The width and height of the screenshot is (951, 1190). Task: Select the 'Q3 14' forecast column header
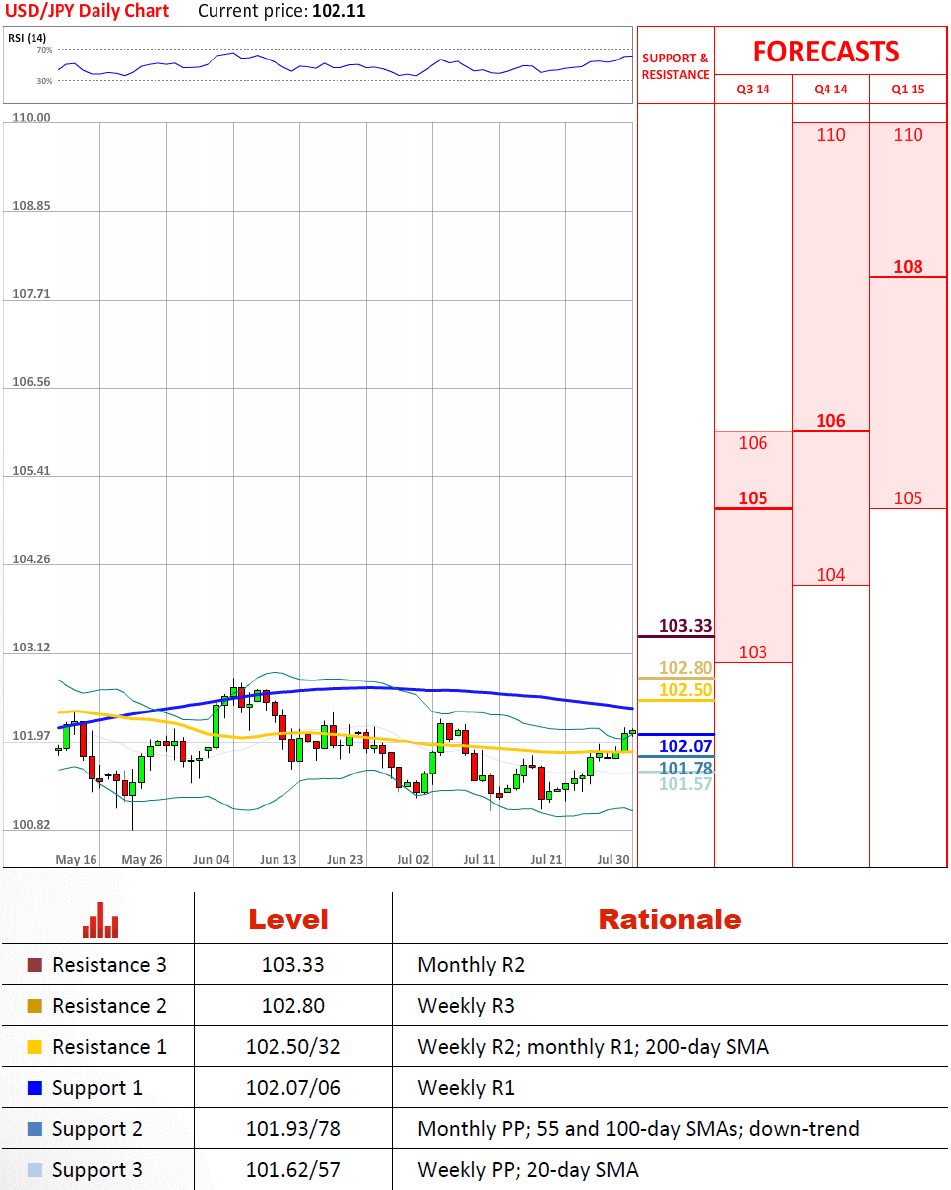point(753,89)
